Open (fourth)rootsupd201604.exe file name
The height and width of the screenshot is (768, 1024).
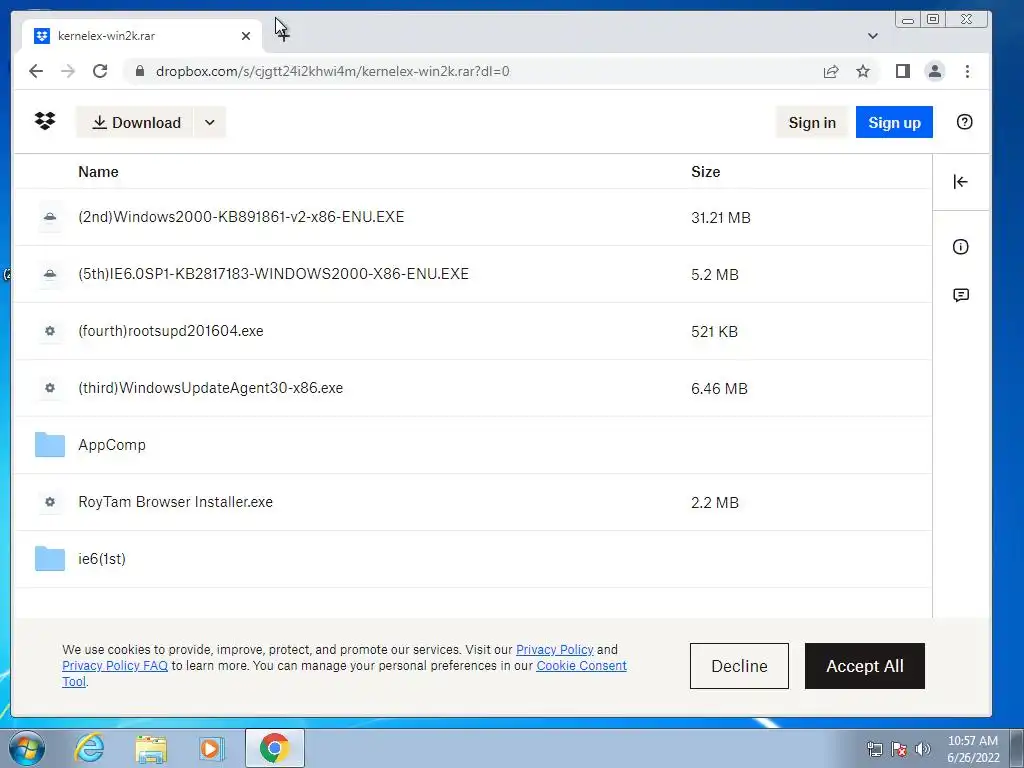171,331
